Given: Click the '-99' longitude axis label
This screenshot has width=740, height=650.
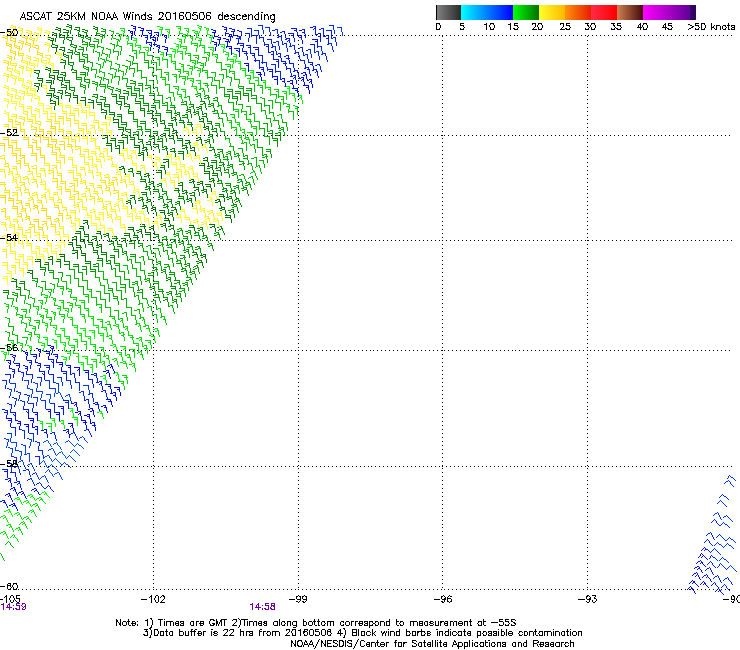Looking at the screenshot, I should point(298,599).
